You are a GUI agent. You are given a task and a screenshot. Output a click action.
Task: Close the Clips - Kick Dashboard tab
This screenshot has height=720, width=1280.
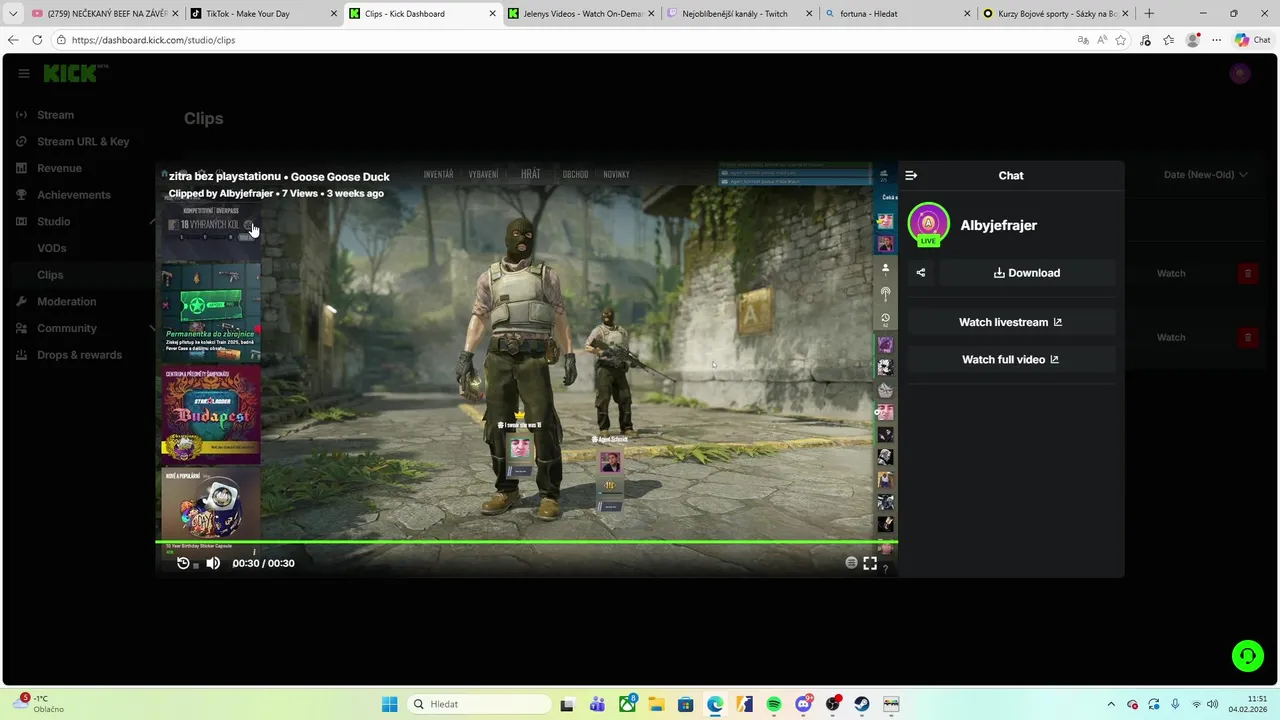click(492, 14)
